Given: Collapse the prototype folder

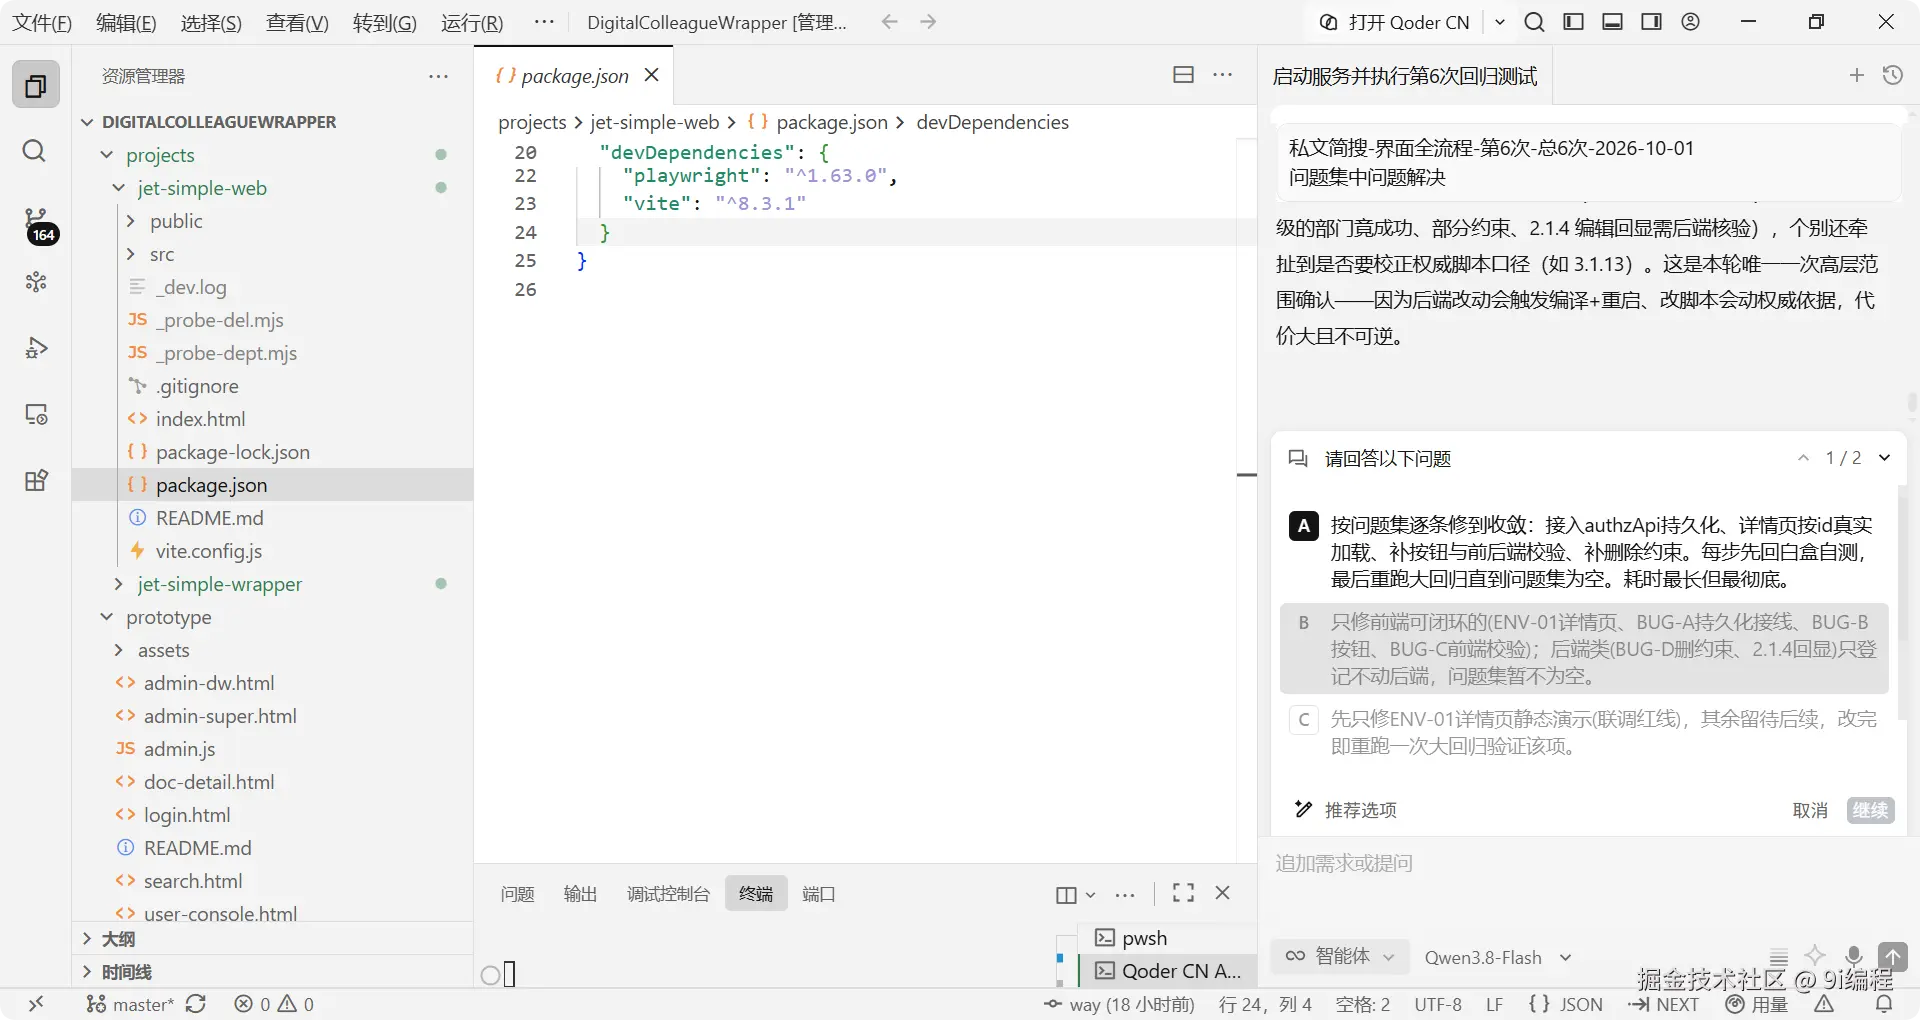Looking at the screenshot, I should pos(107,617).
